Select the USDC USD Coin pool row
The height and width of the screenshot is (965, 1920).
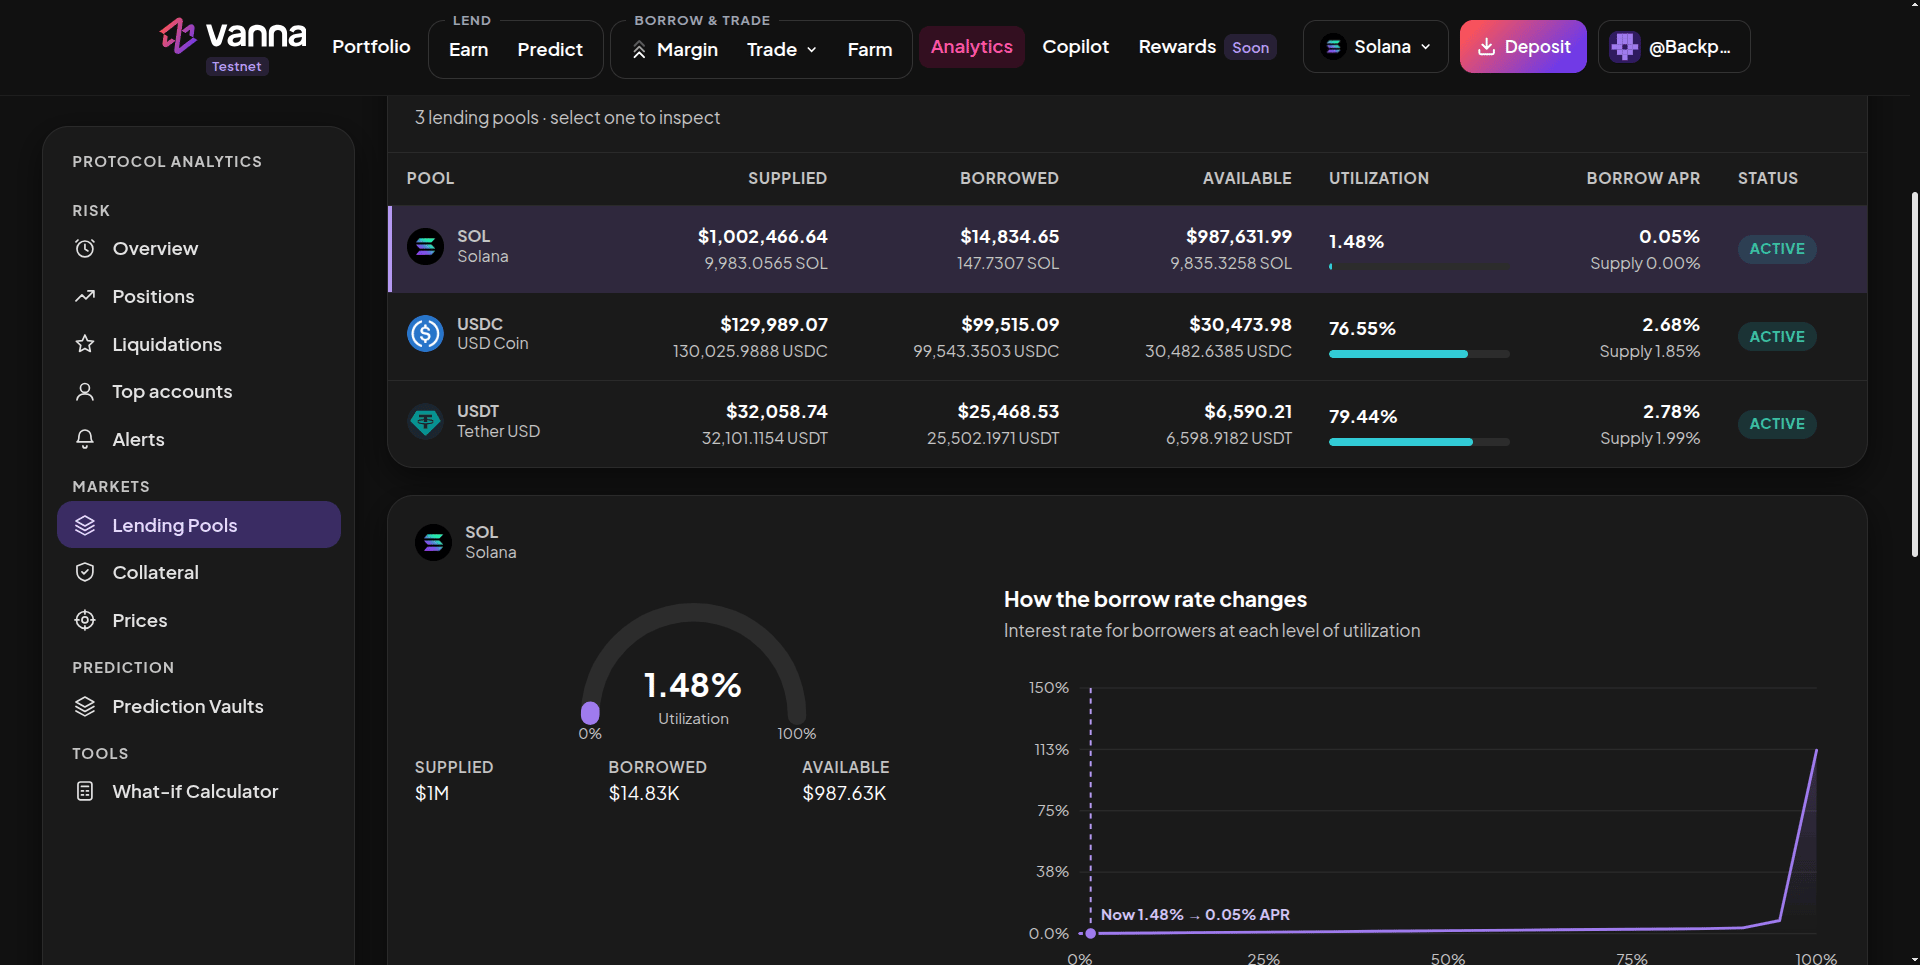click(x=1127, y=336)
